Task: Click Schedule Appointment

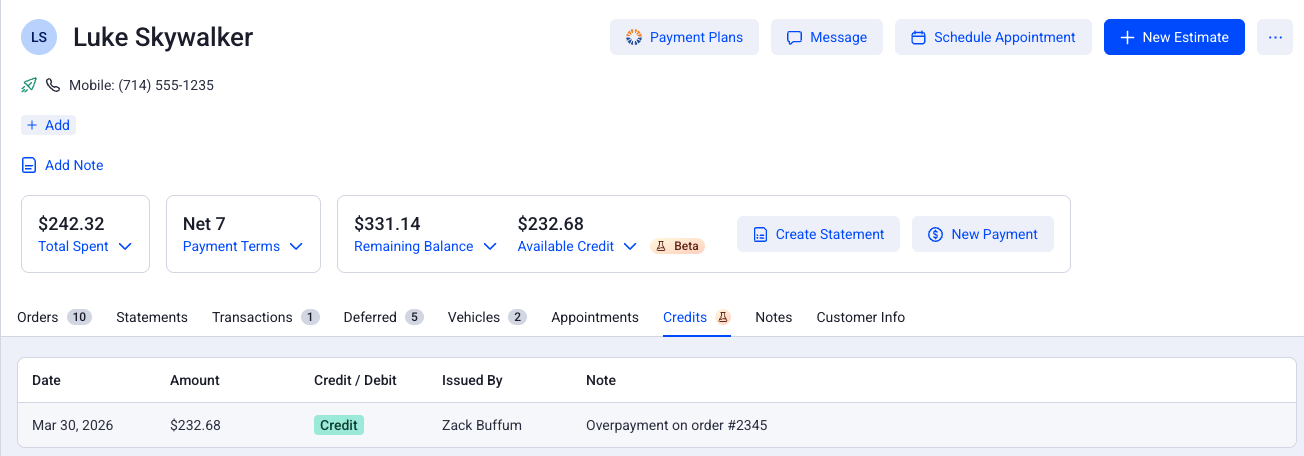Action: point(993,37)
